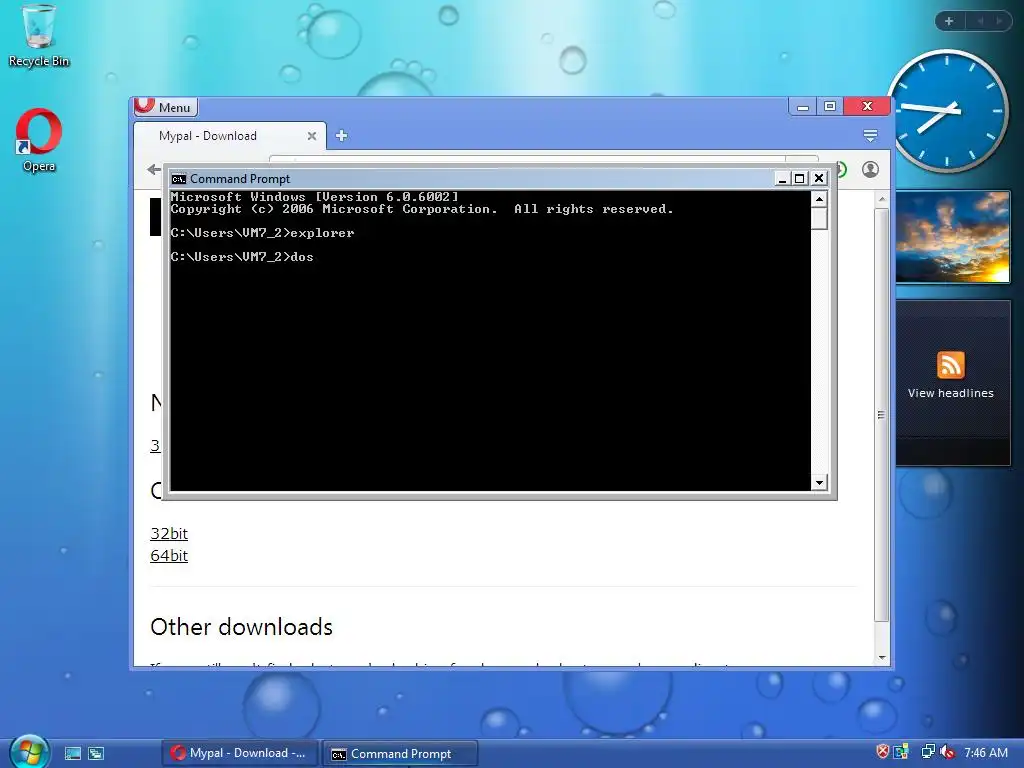Minimize the Command Prompt window
Image resolution: width=1024 pixels, height=768 pixels.
coord(782,178)
